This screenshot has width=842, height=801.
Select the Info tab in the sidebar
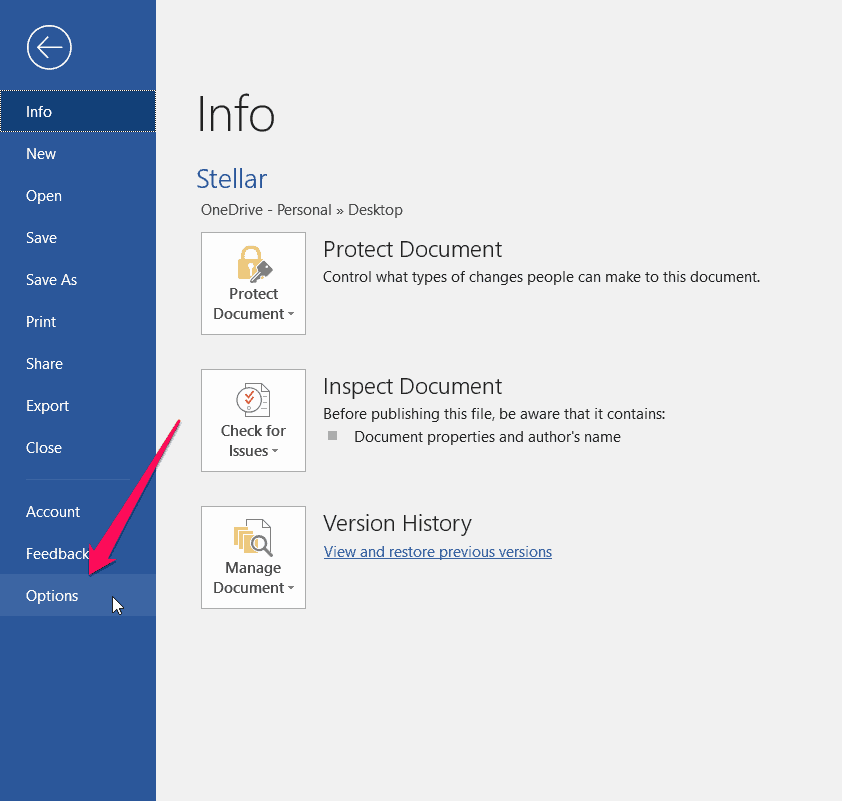(x=39, y=112)
